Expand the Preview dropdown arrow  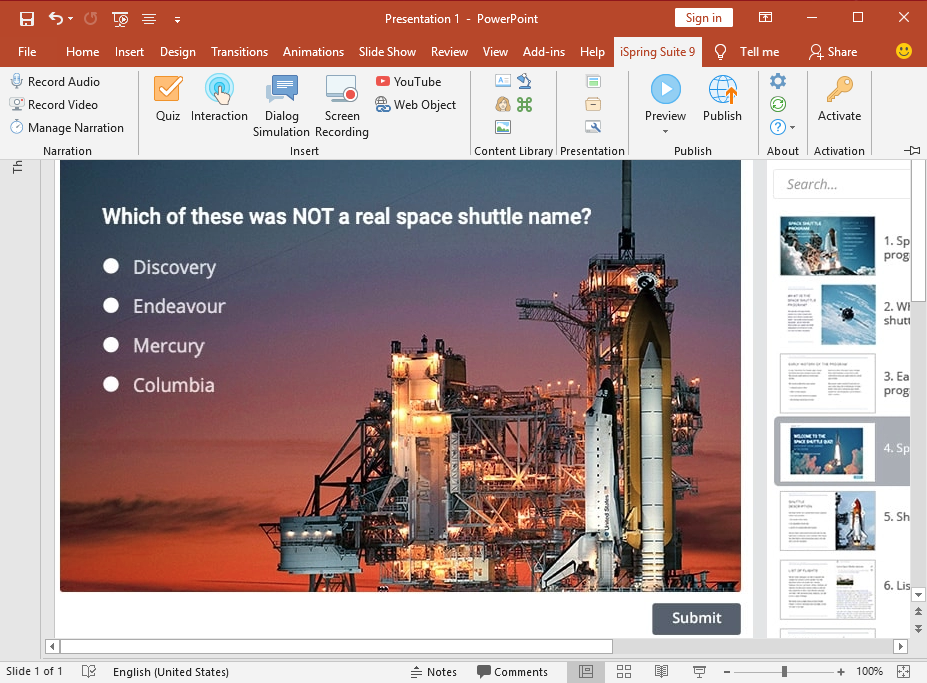(x=665, y=132)
